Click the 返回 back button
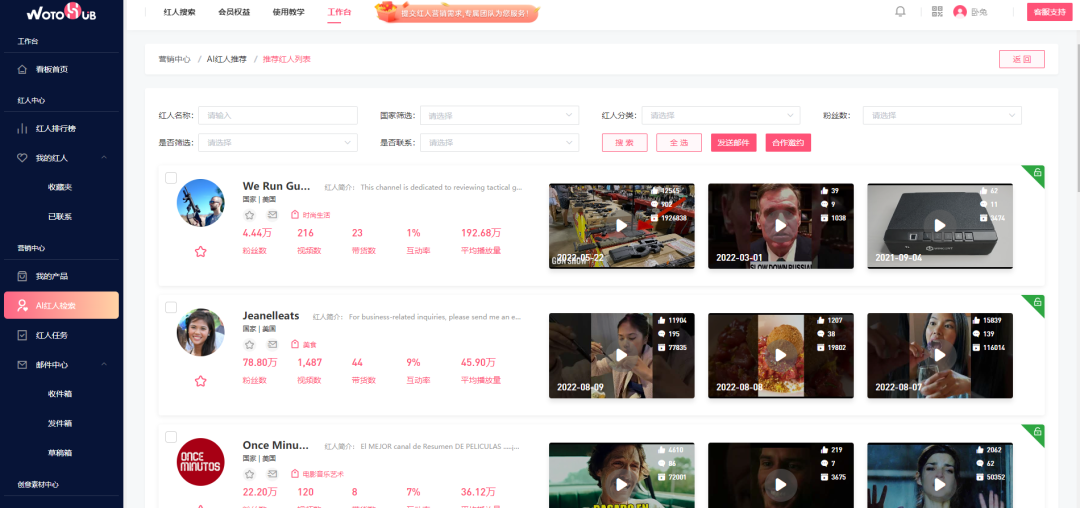This screenshot has height=508, width=1080. (x=1021, y=59)
